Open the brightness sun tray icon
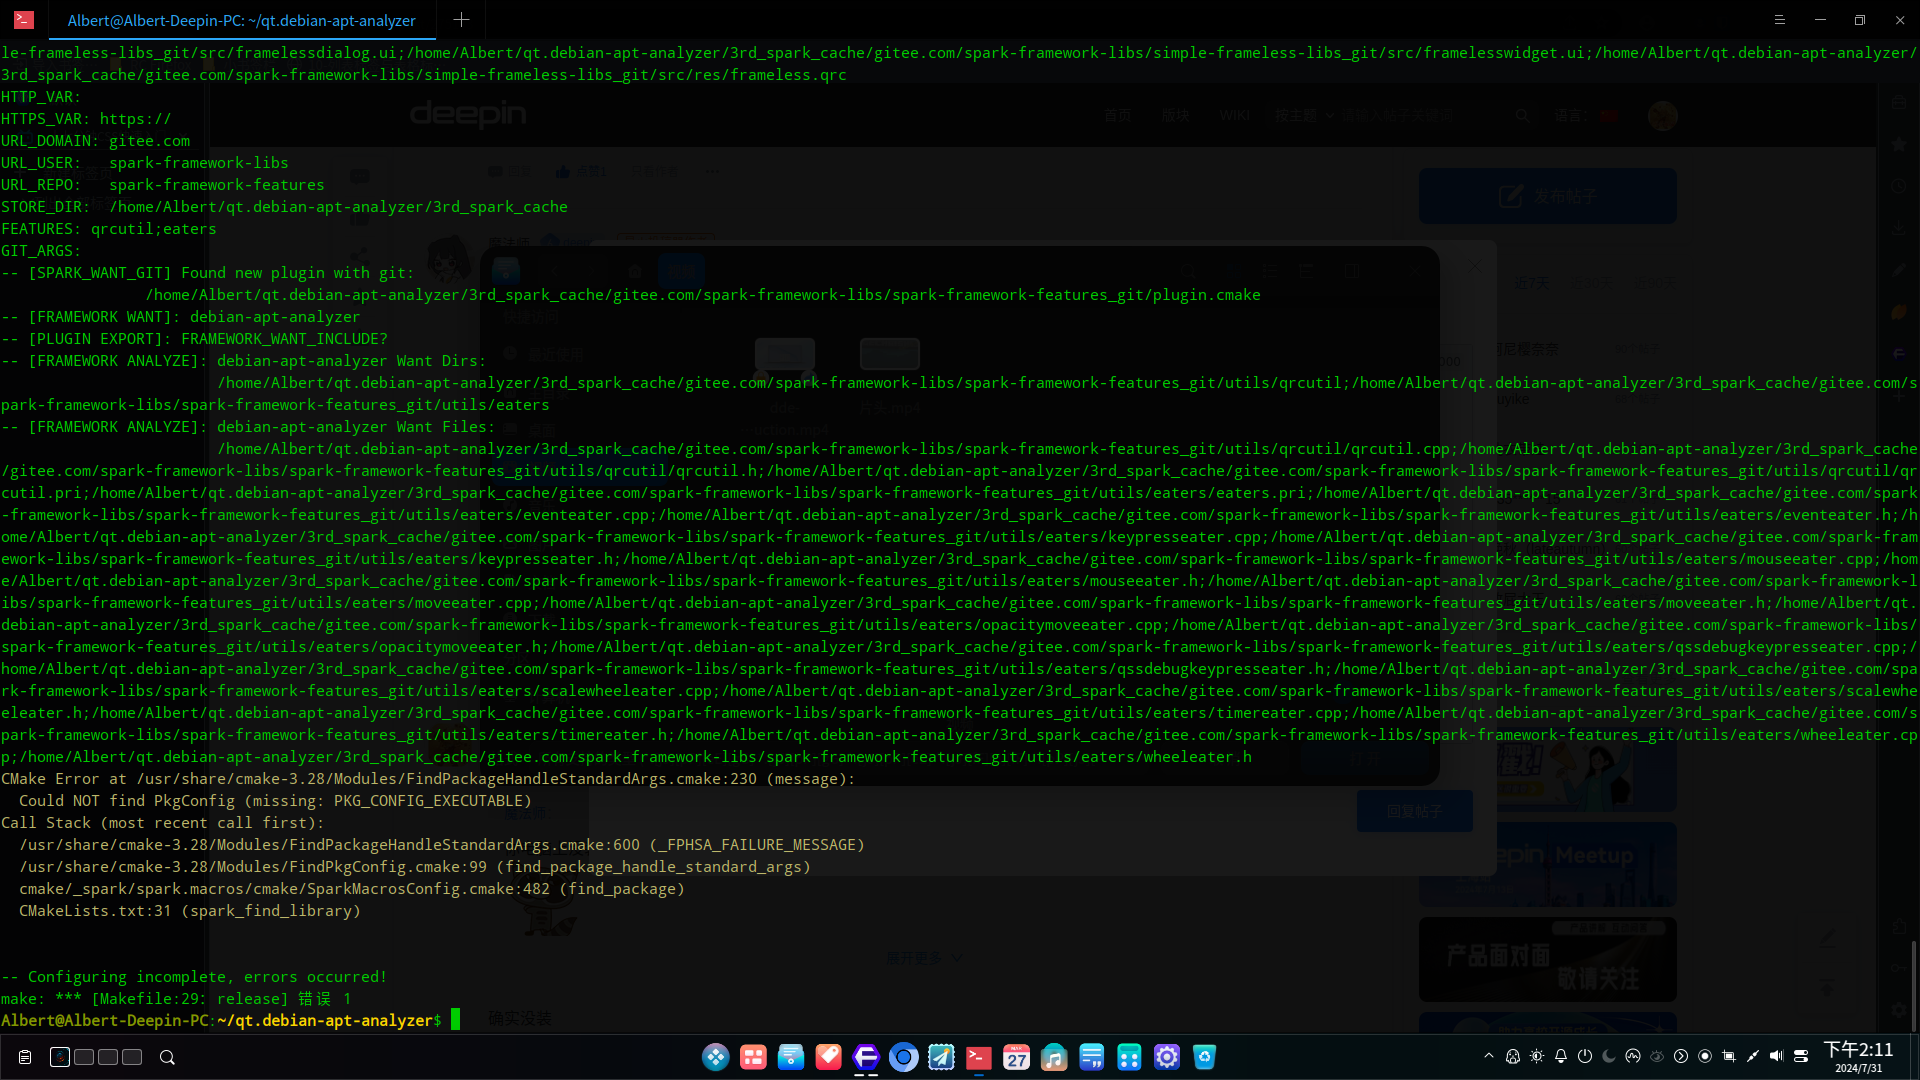The image size is (1920, 1080). coord(1537,1056)
